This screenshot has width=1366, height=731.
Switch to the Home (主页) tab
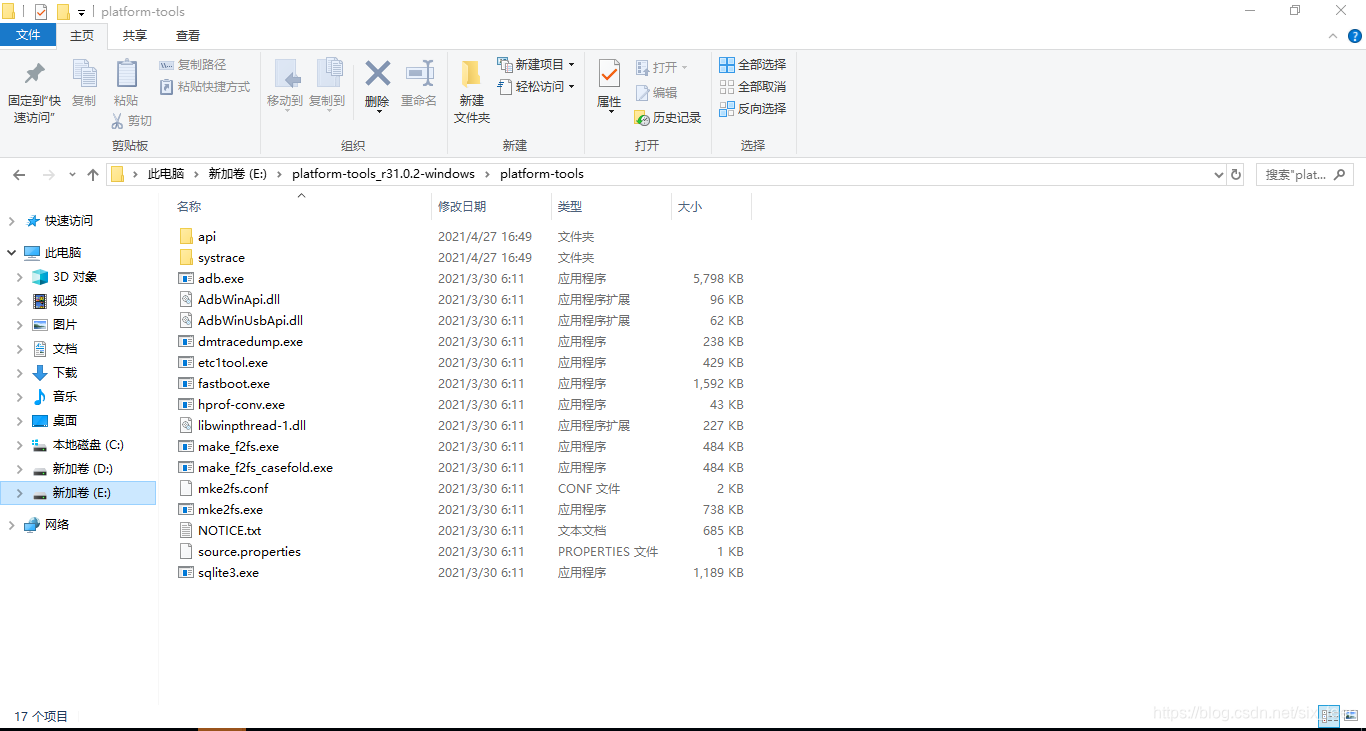tap(82, 35)
